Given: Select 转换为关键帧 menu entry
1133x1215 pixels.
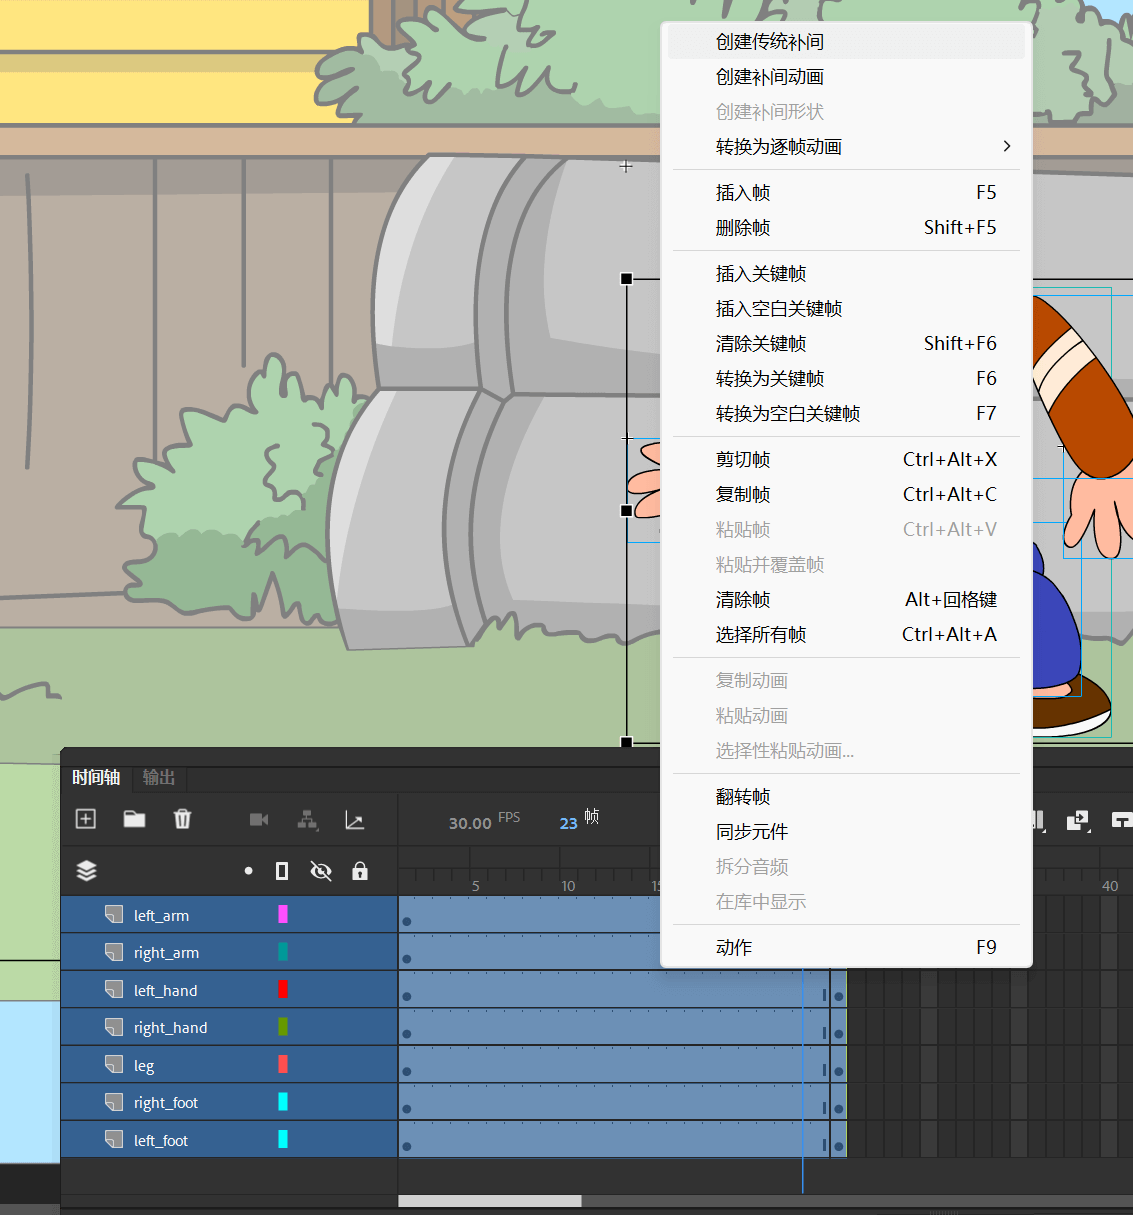Looking at the screenshot, I should [846, 379].
